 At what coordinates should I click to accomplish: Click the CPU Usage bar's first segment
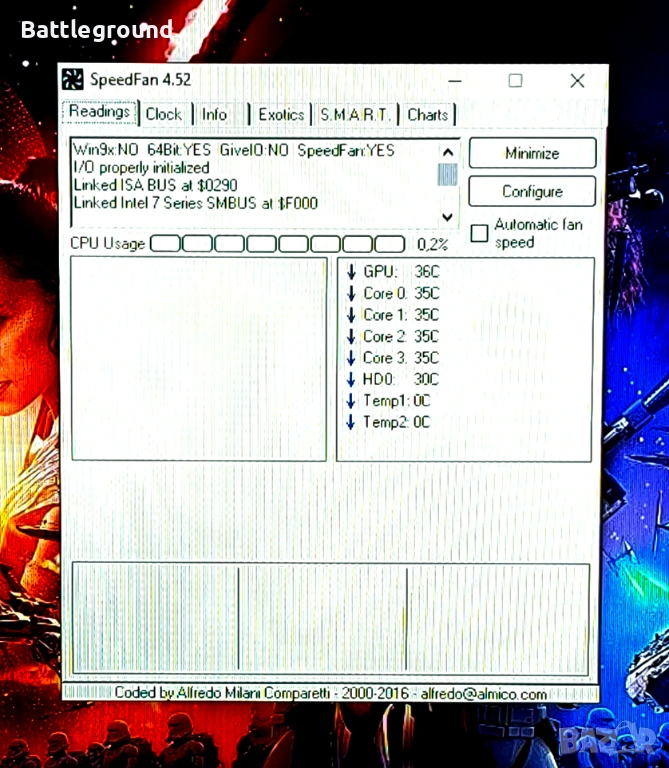tap(166, 243)
